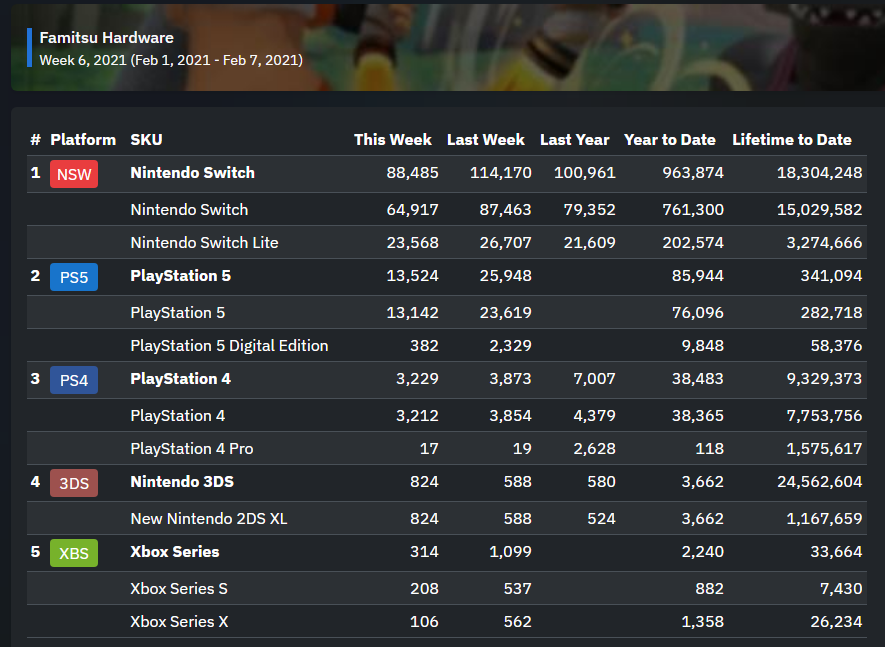
Task: Click rank number 1 in the table
Action: point(36,173)
